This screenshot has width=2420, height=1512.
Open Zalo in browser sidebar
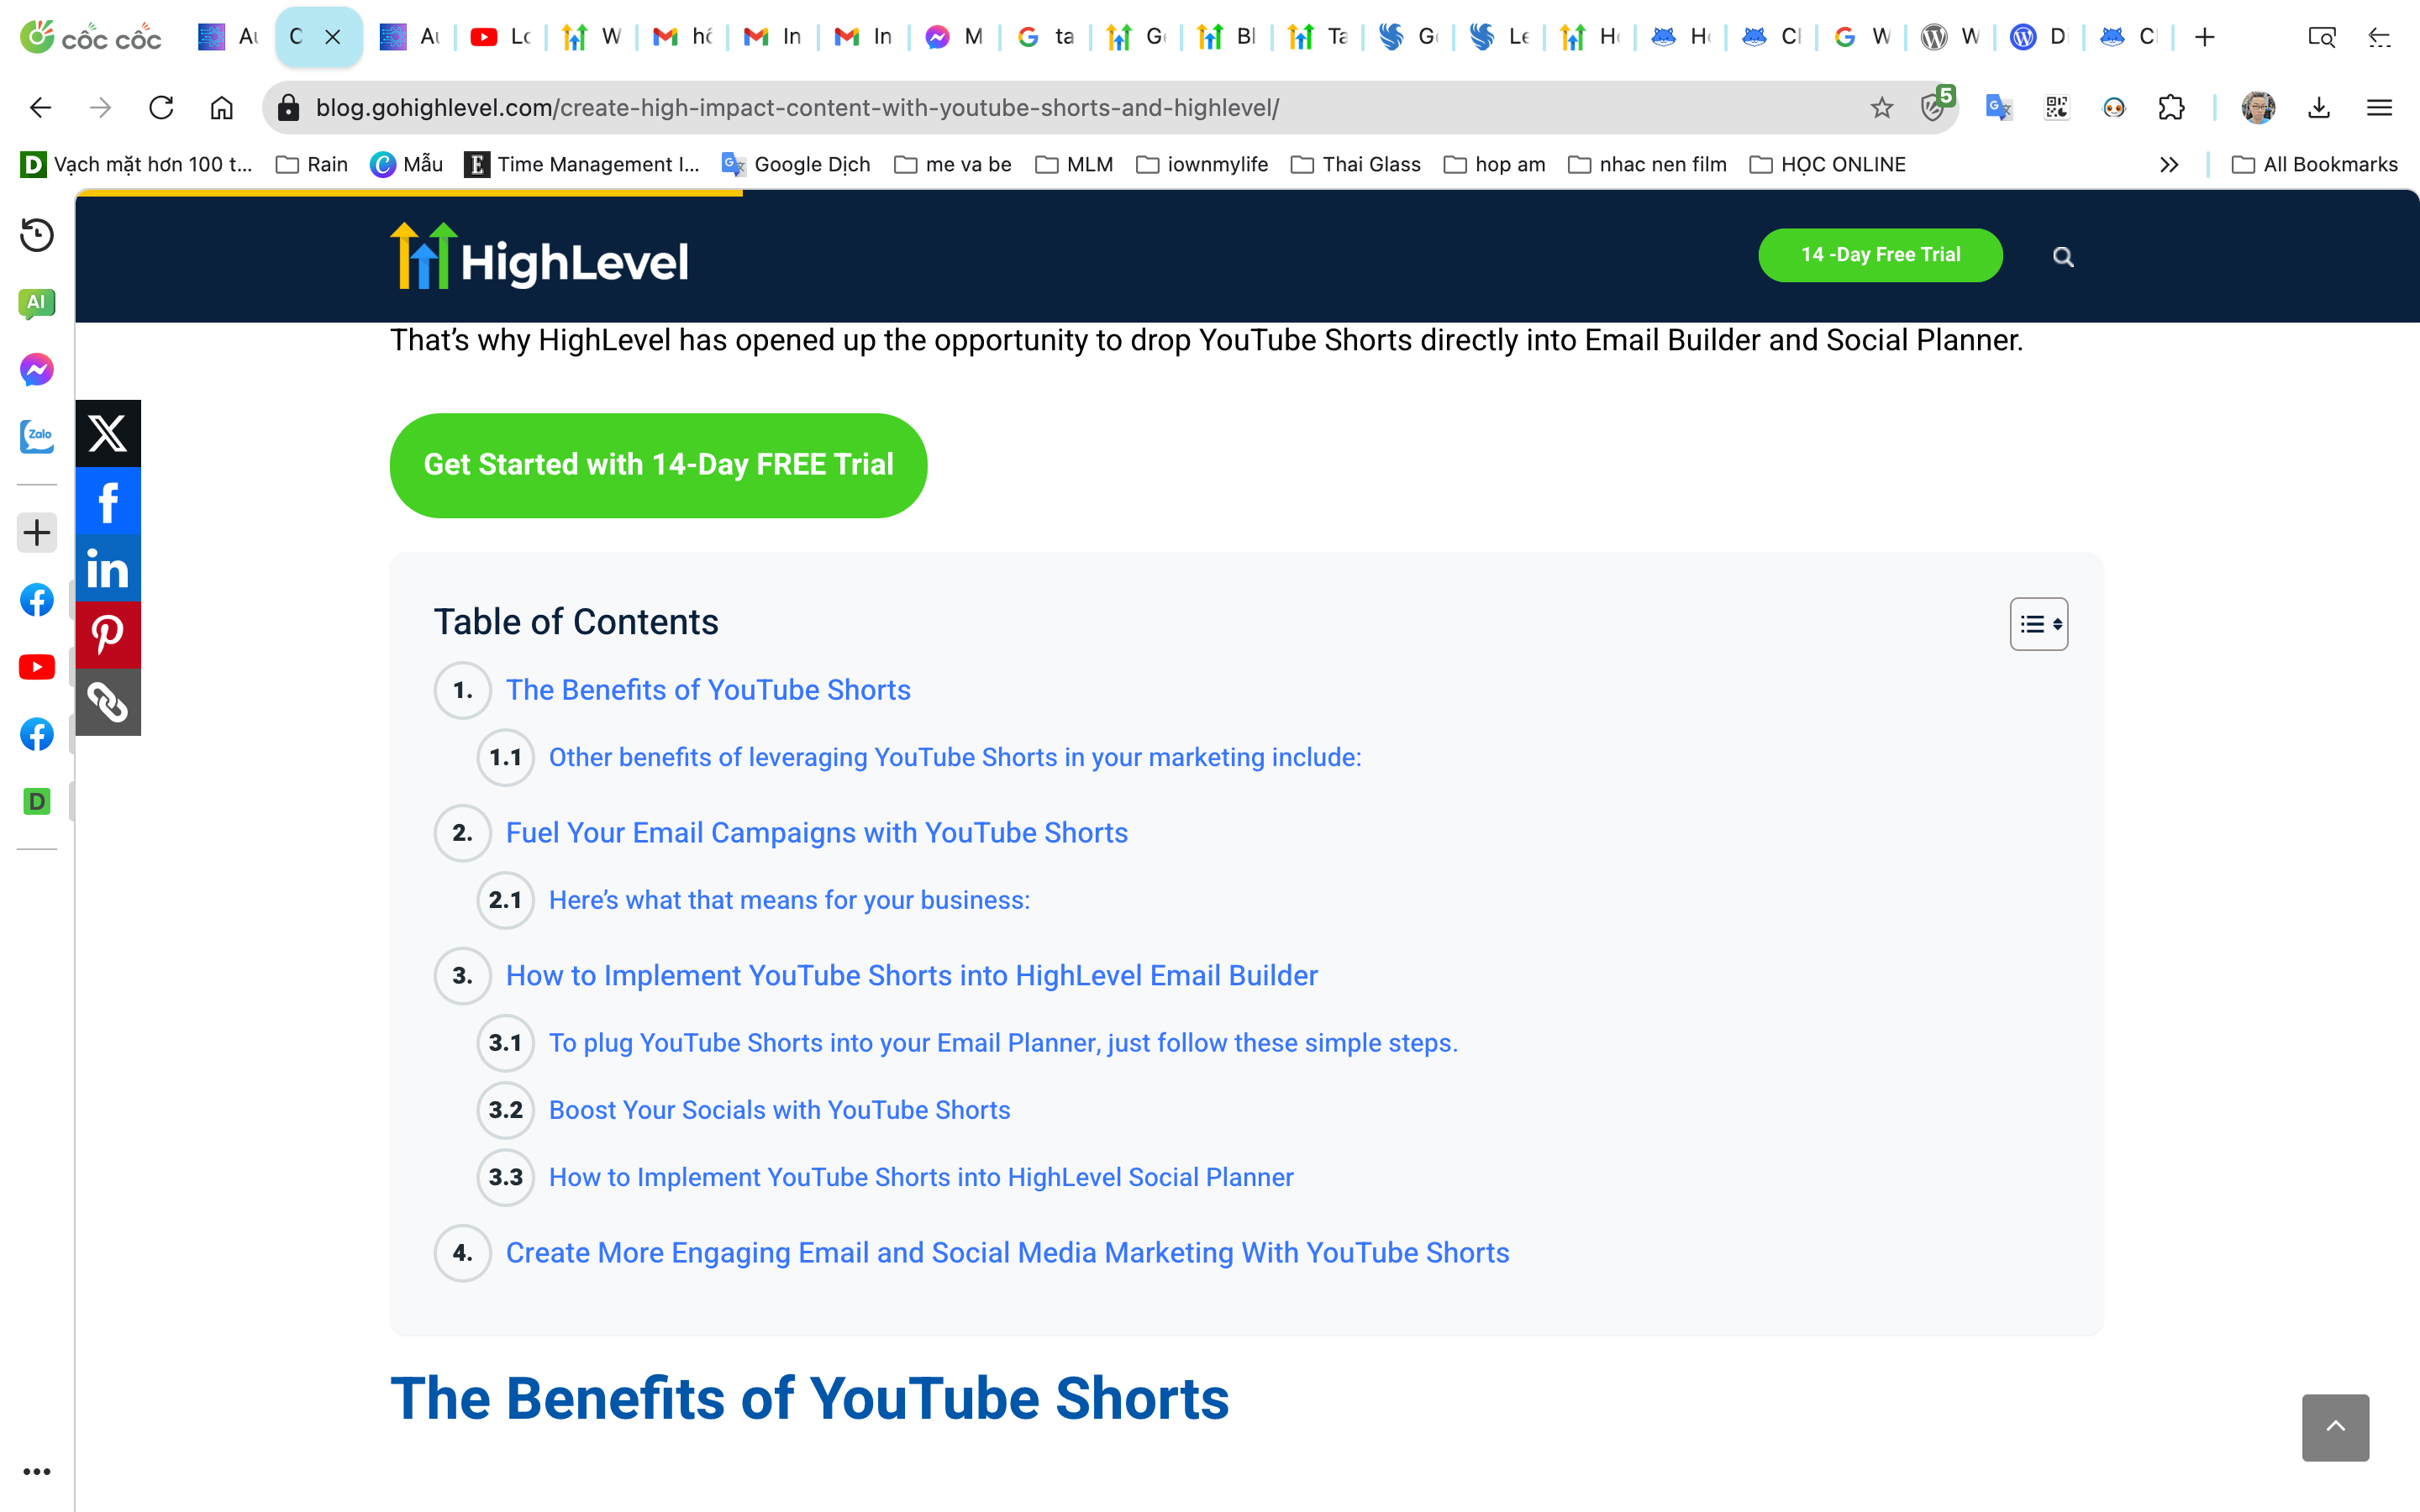37,436
